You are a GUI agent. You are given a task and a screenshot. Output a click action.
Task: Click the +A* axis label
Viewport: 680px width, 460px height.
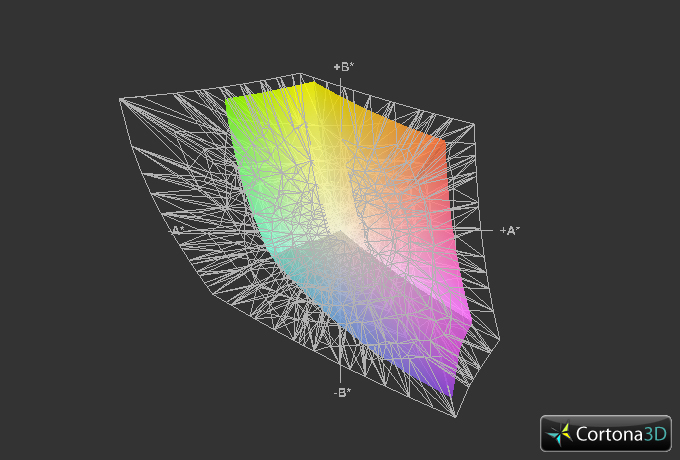pyautogui.click(x=510, y=231)
